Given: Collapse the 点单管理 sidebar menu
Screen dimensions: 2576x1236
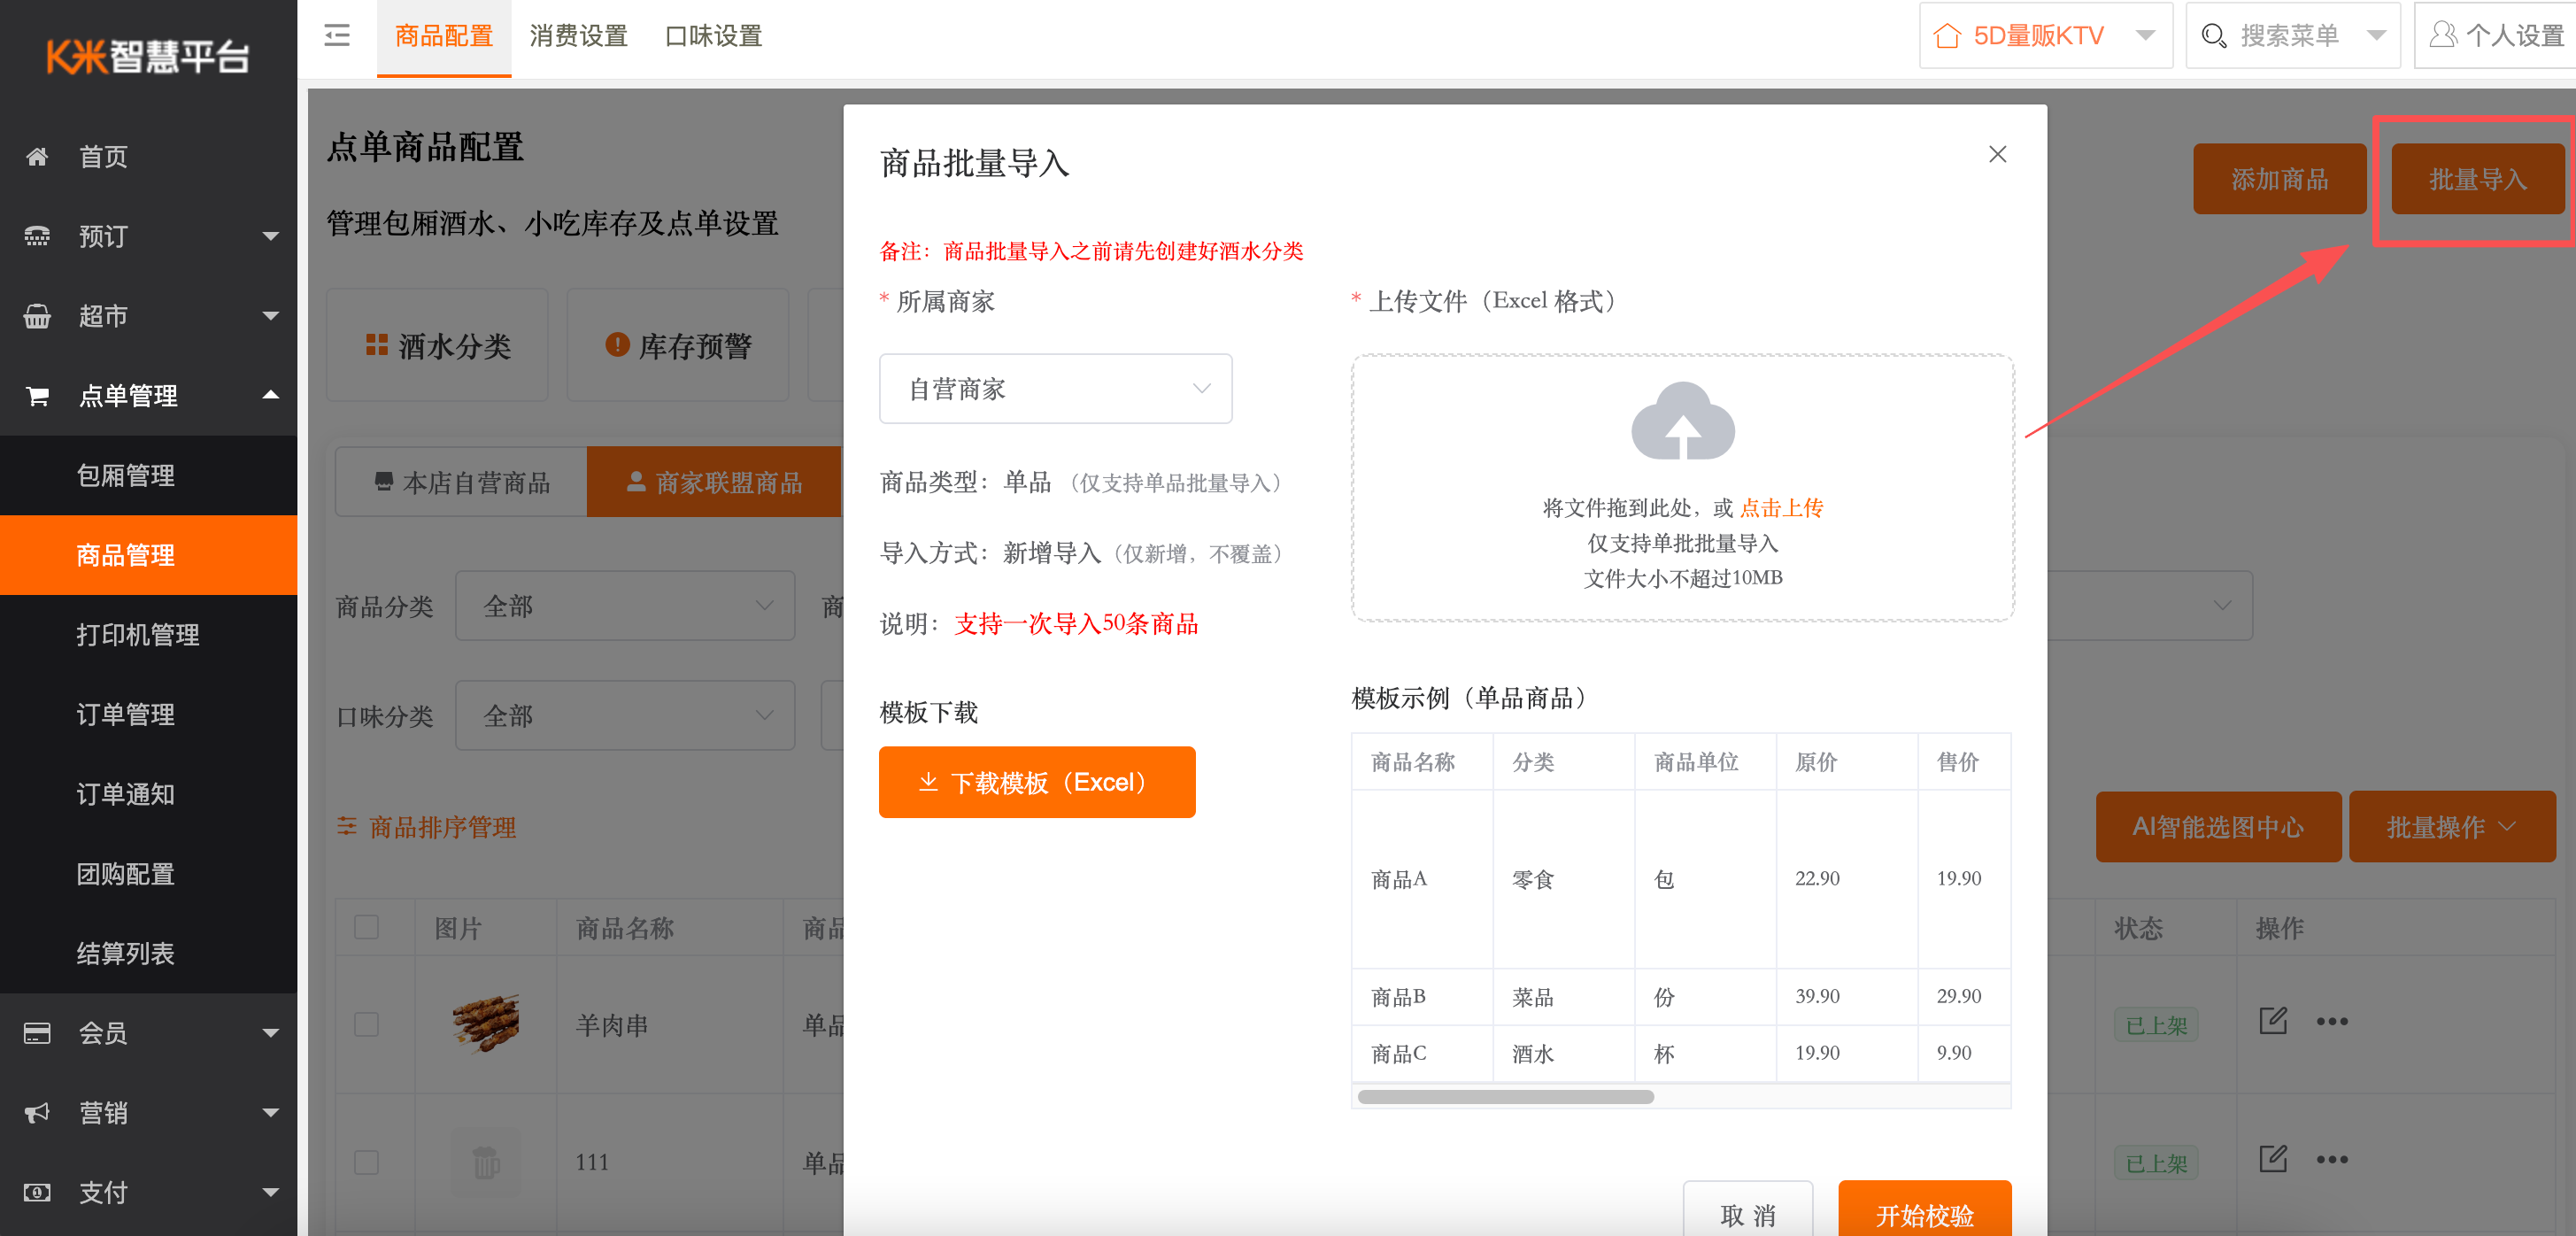Looking at the screenshot, I should (270, 395).
